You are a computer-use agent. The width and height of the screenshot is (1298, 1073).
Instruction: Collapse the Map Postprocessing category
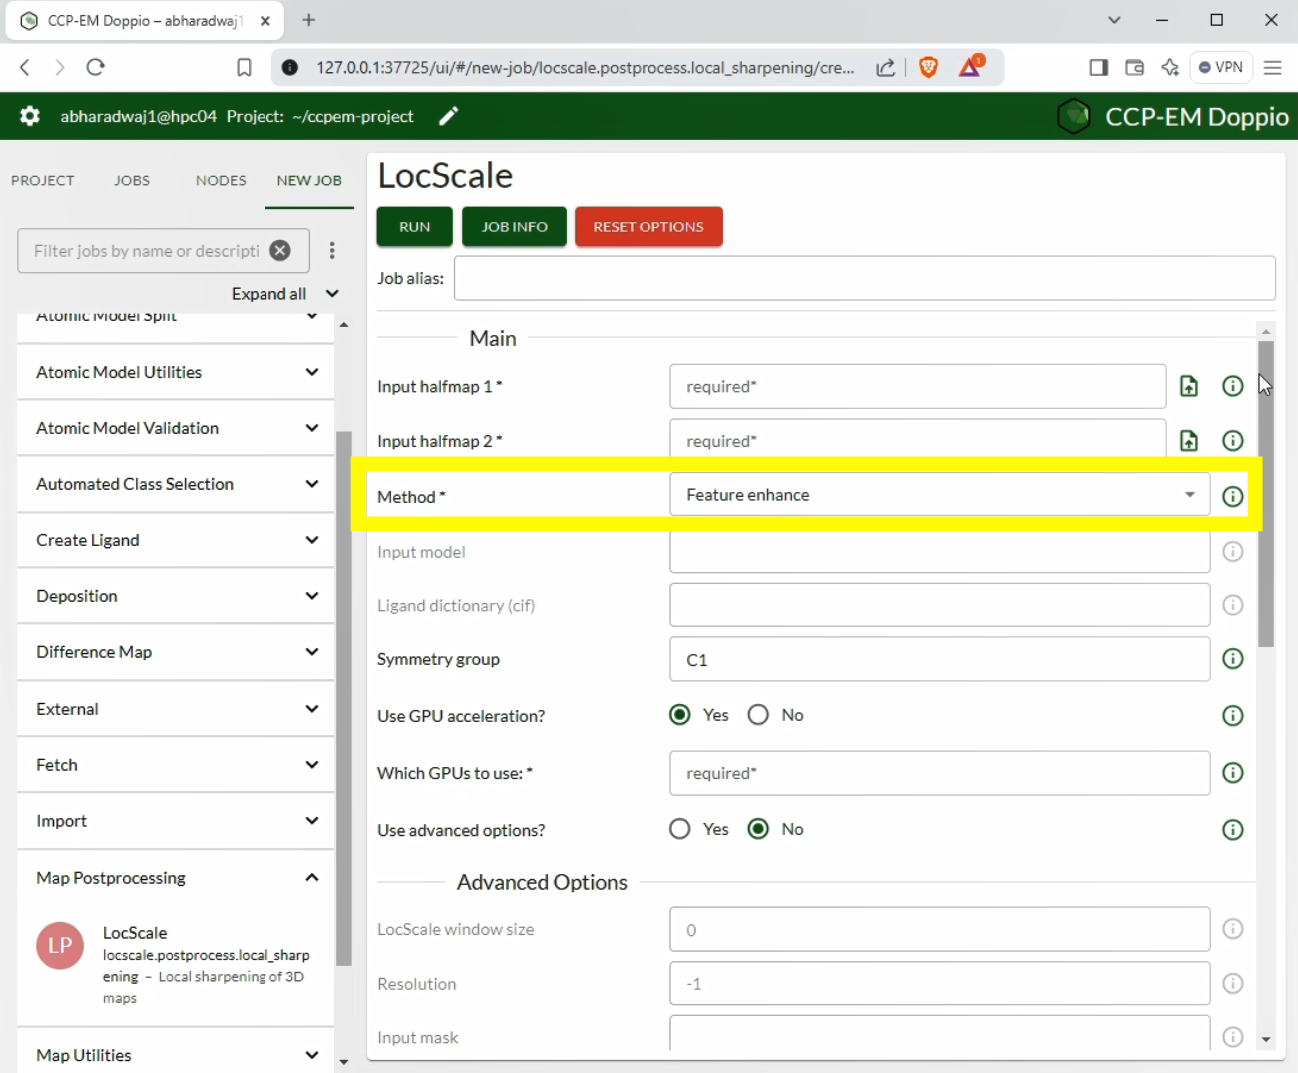175,878
